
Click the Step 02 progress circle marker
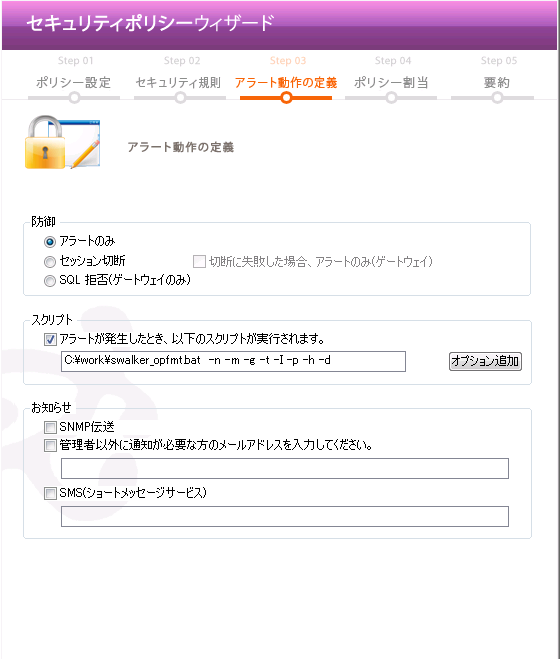click(180, 98)
